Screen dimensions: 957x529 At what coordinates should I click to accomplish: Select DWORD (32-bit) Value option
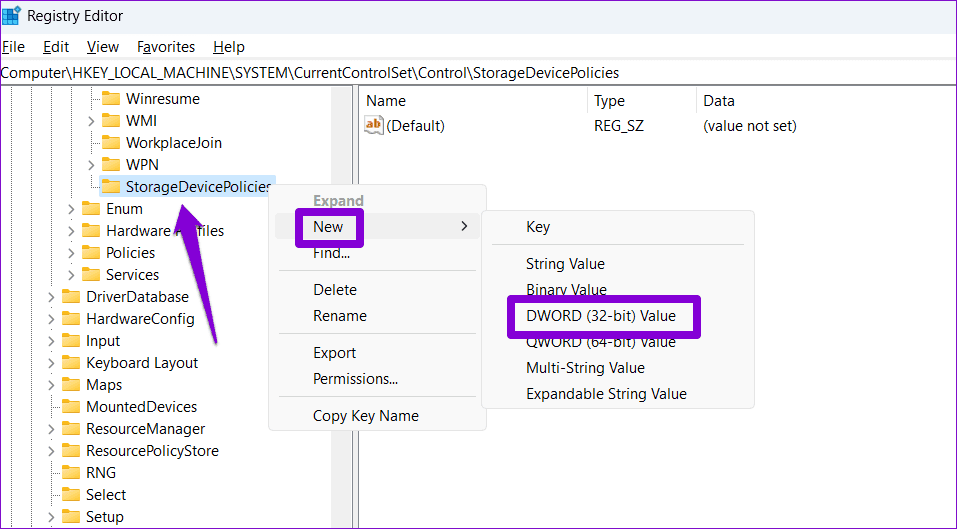[618, 315]
